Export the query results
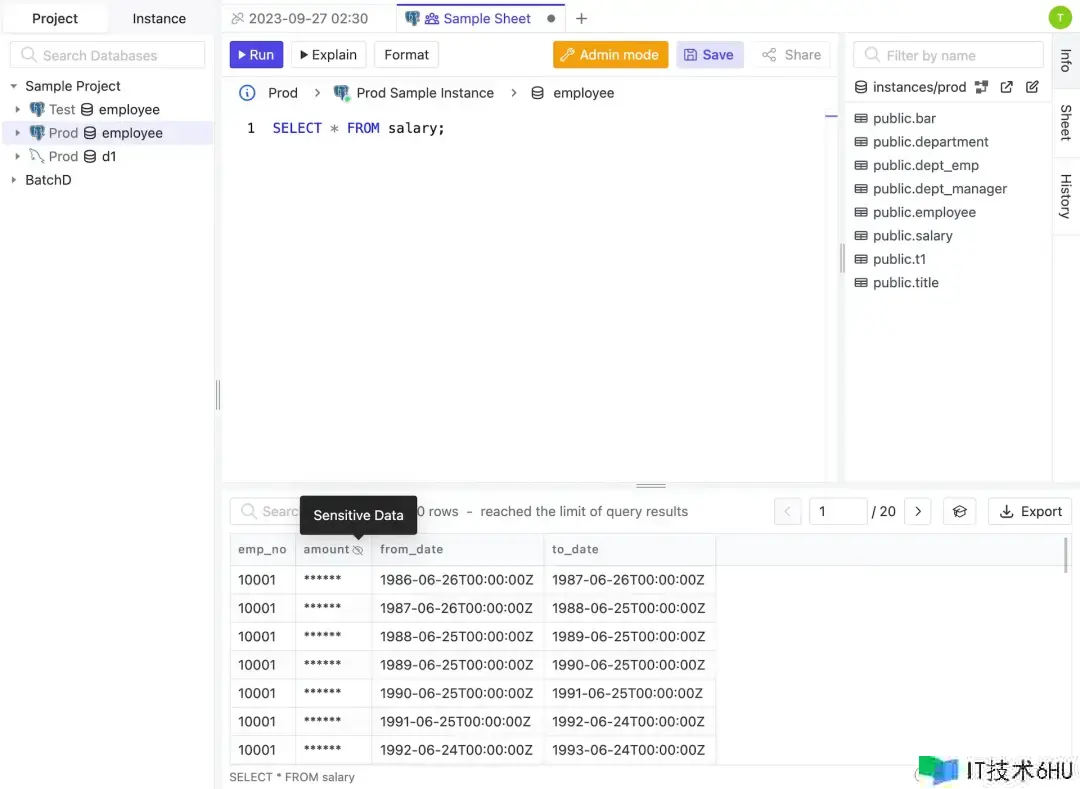 1030,512
